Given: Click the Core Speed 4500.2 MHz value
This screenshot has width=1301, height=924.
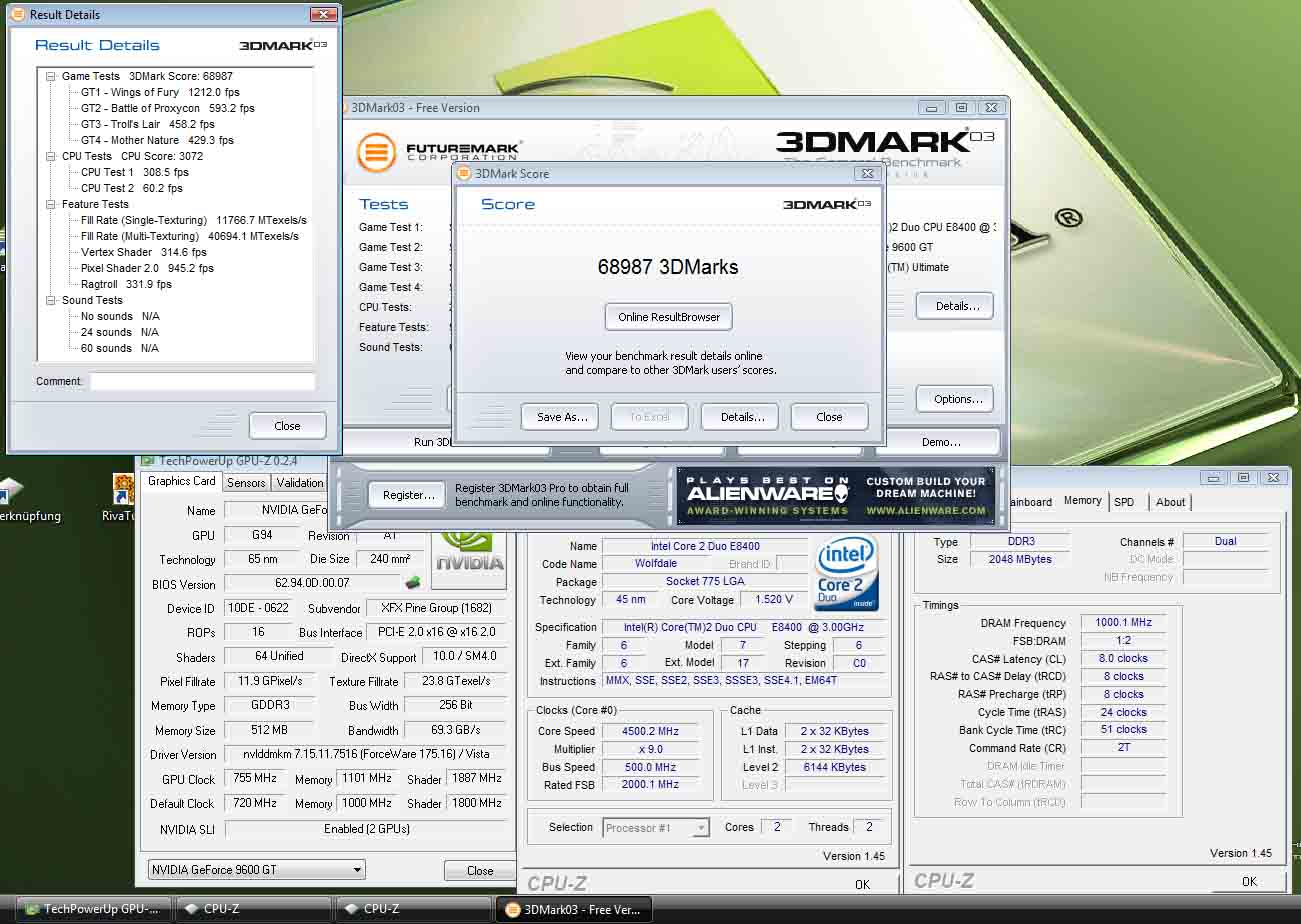Looking at the screenshot, I should pos(650,731).
